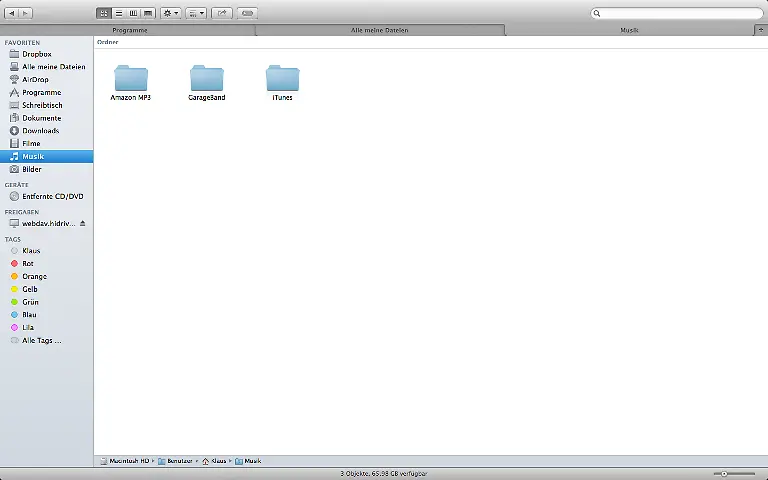
Task: Select Alle meine Dateien in sidebar
Action: pos(47,67)
